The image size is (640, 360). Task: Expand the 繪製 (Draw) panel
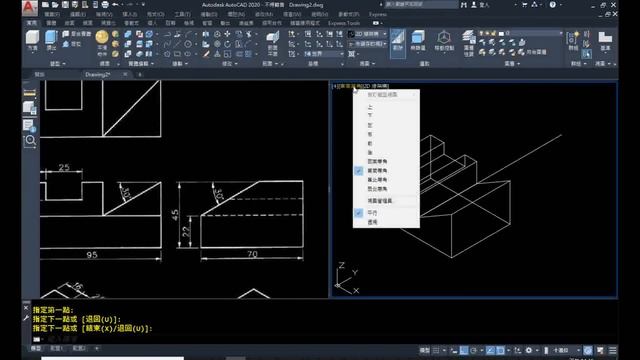(x=180, y=64)
